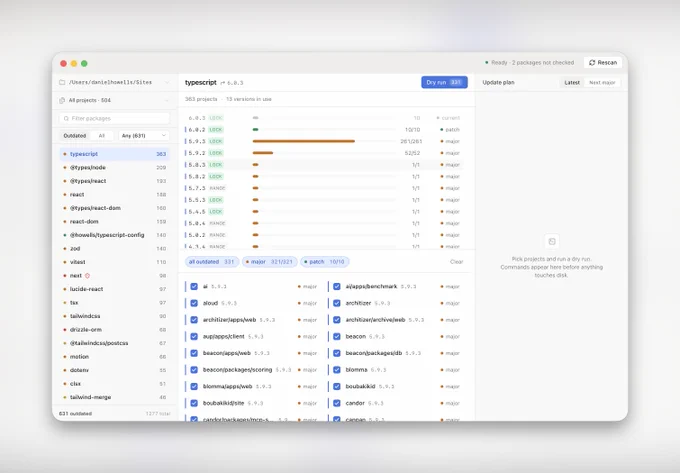Screen dimensions: 680x473
Task: Click the arrow icon before 6.0.3 in header
Action: (222, 83)
